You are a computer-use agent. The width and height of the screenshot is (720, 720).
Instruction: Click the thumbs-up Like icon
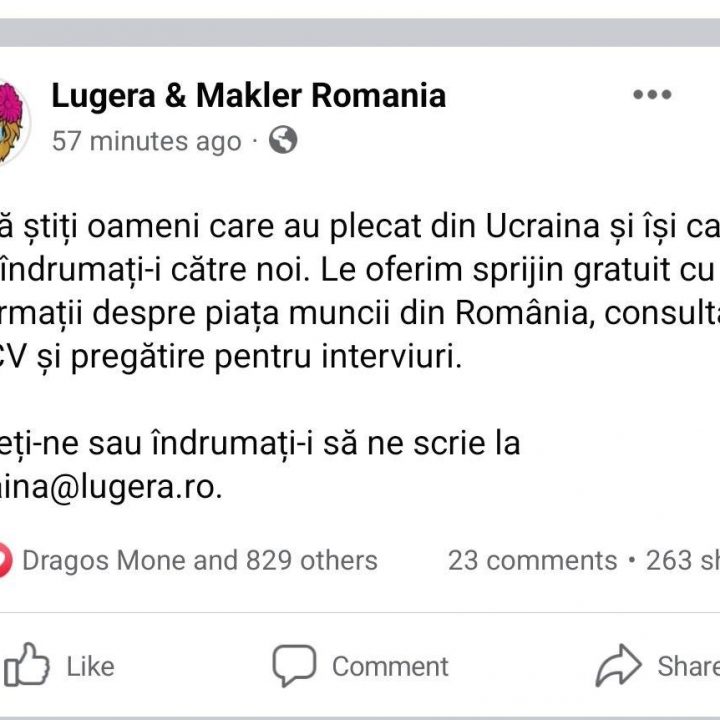pos(26,665)
